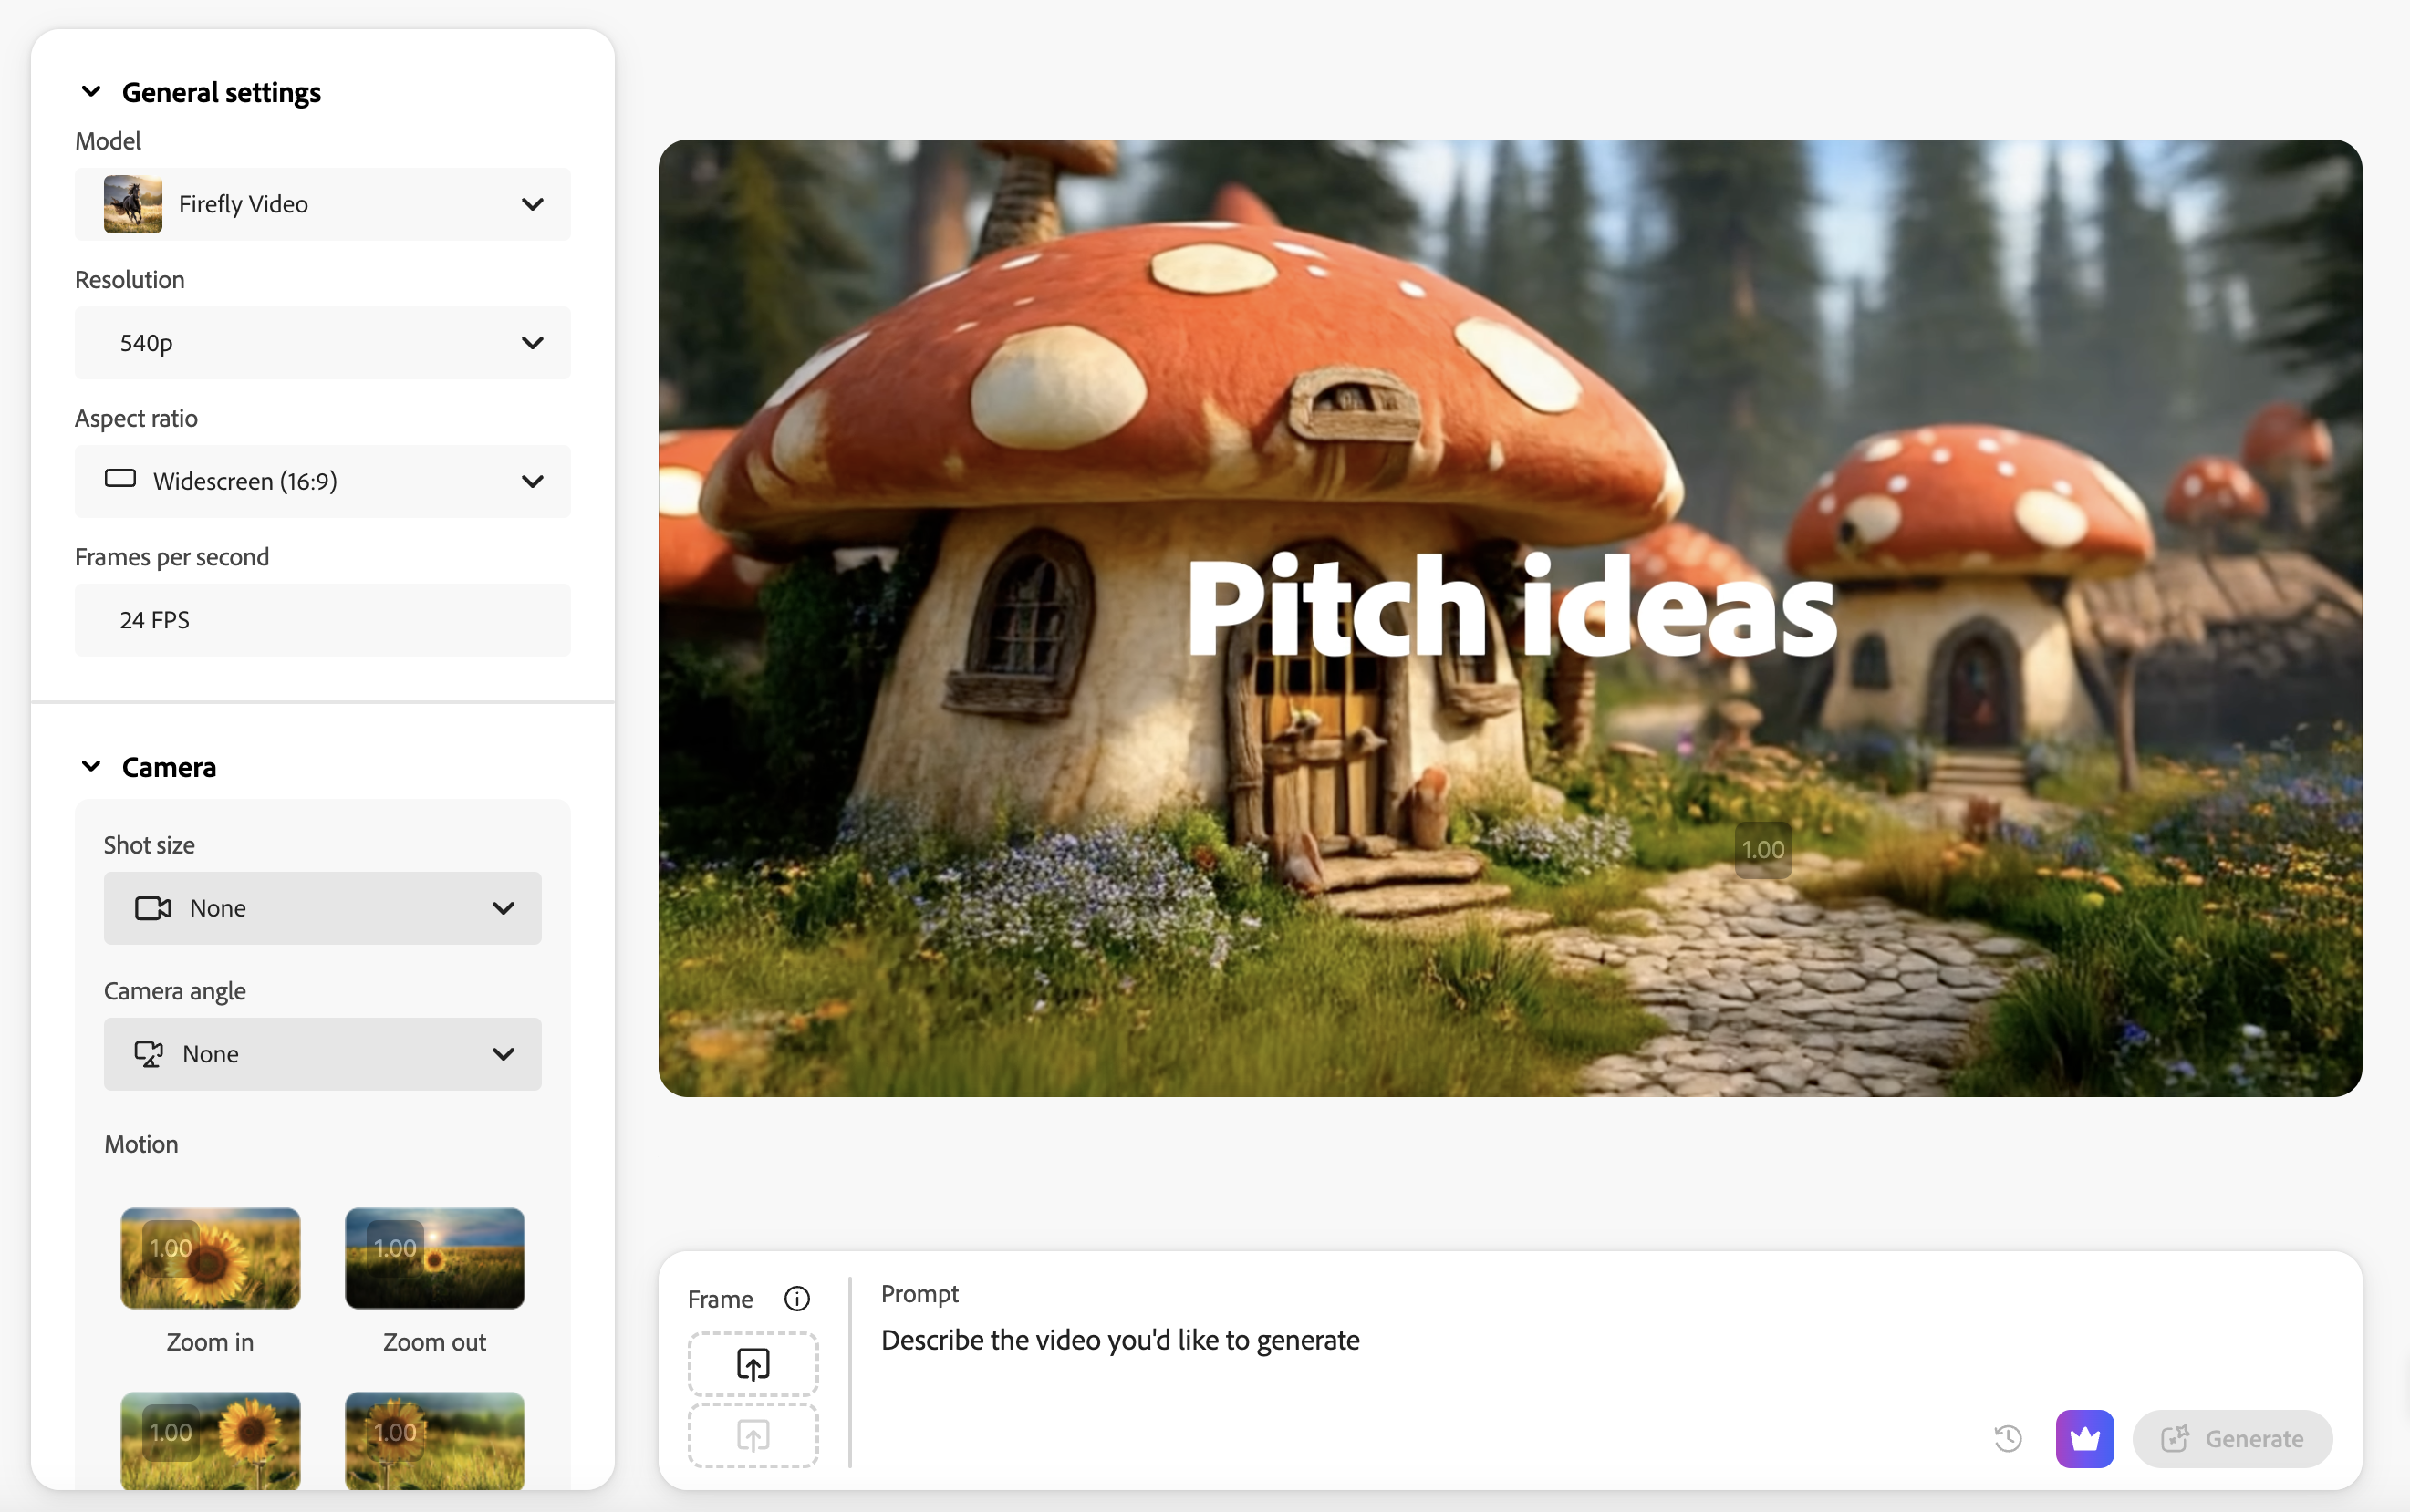Select the Zoom in motion option
Screen dimensions: 2410x1512
pos(210,1258)
